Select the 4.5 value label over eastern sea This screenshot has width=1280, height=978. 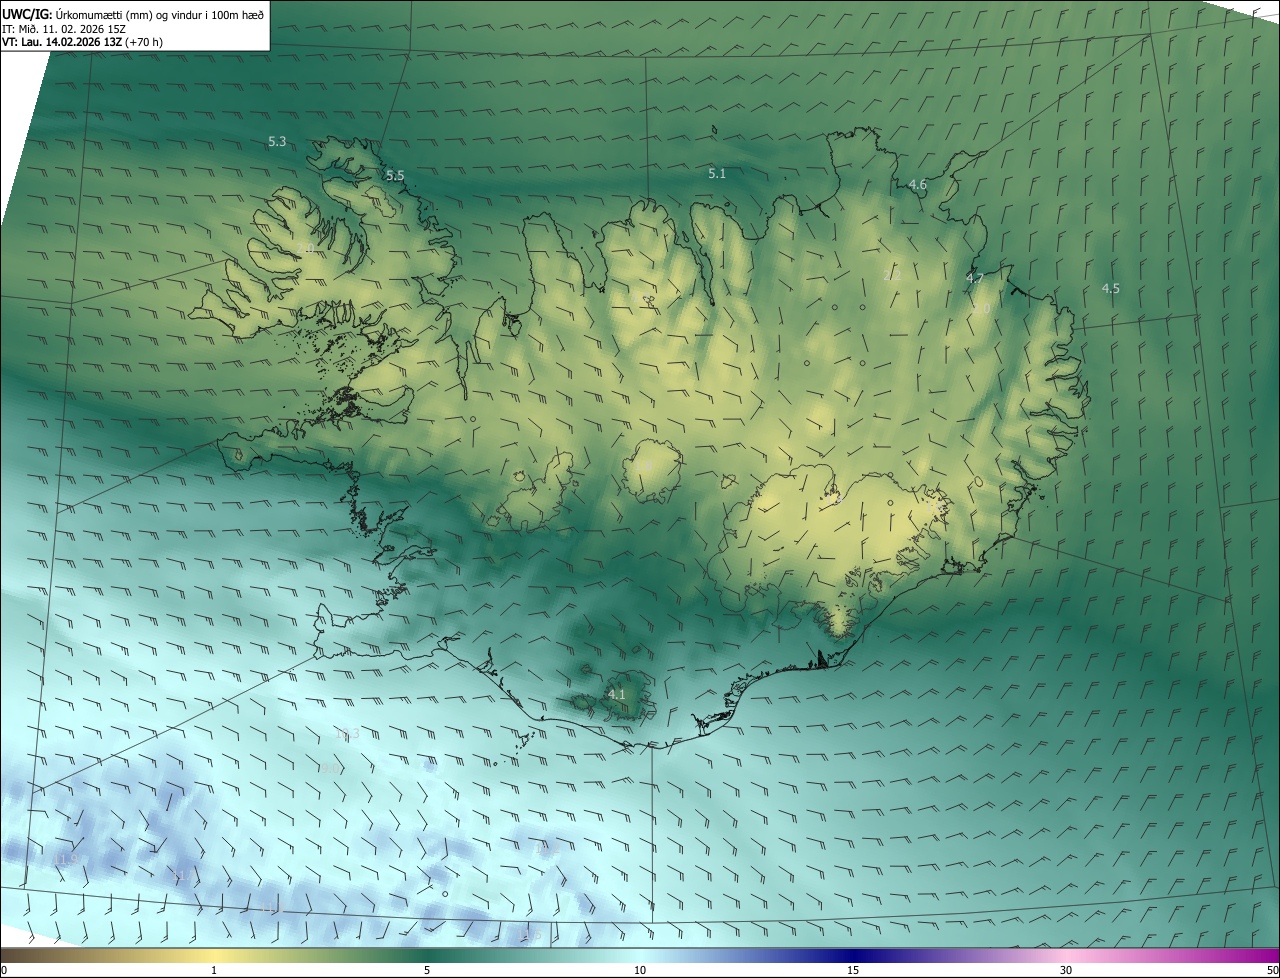click(x=1111, y=289)
